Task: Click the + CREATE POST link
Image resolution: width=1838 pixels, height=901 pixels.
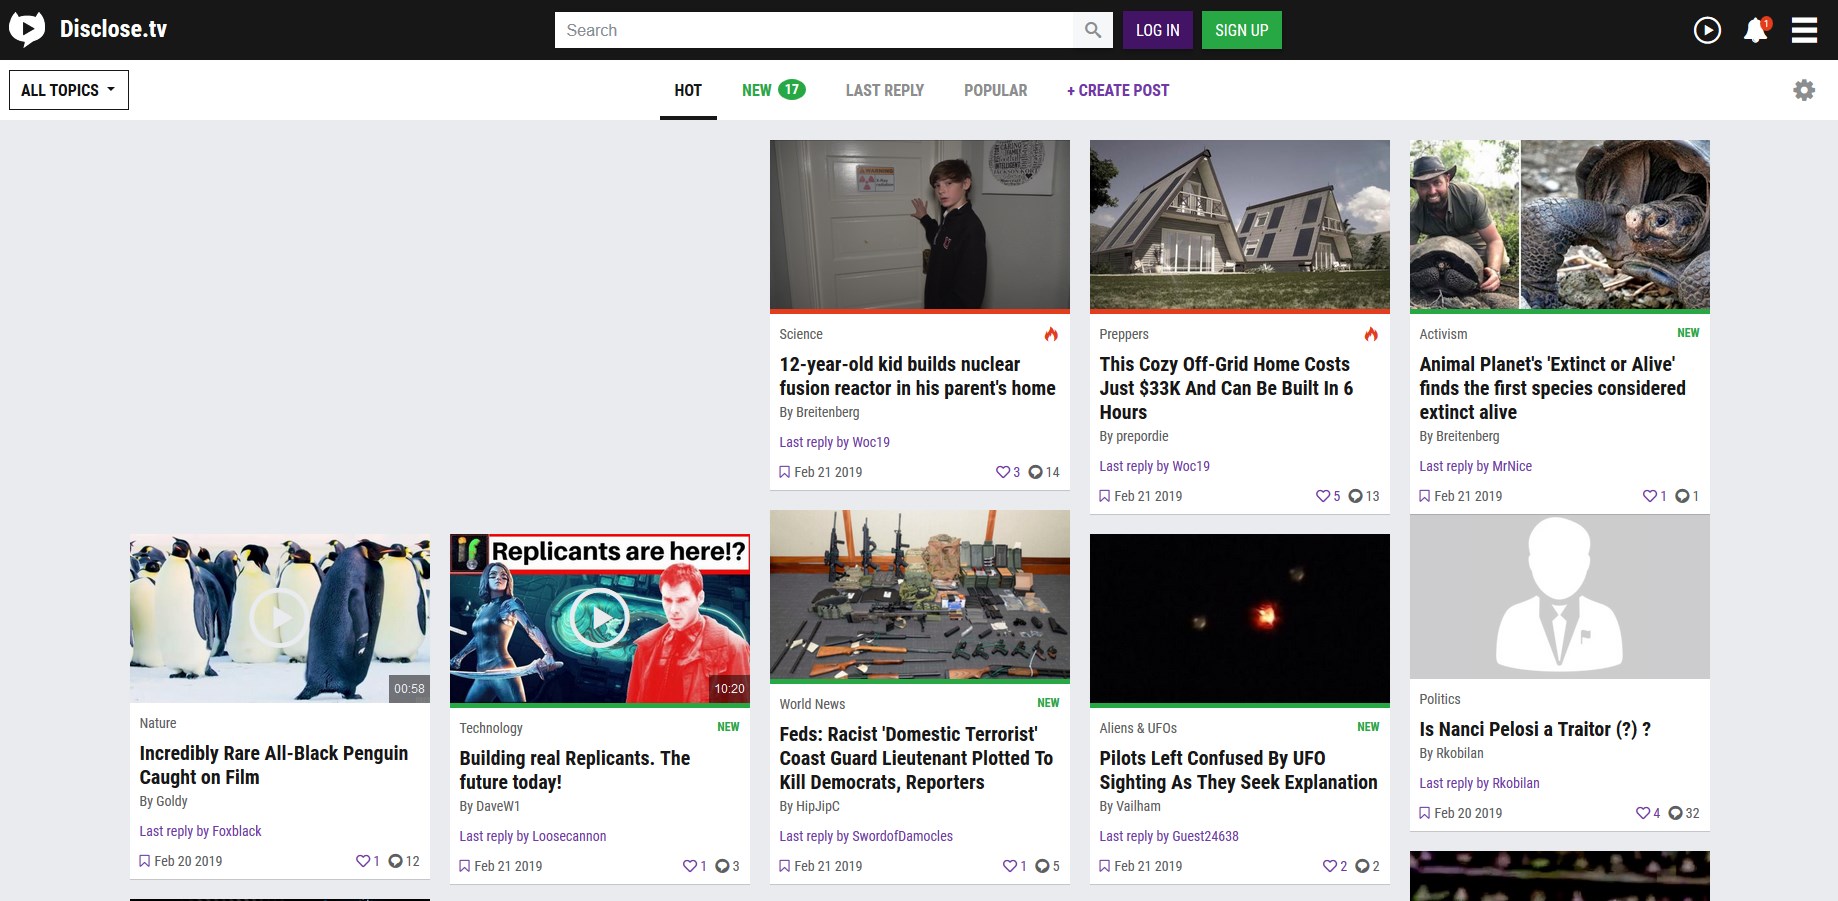Action: coord(1118,90)
